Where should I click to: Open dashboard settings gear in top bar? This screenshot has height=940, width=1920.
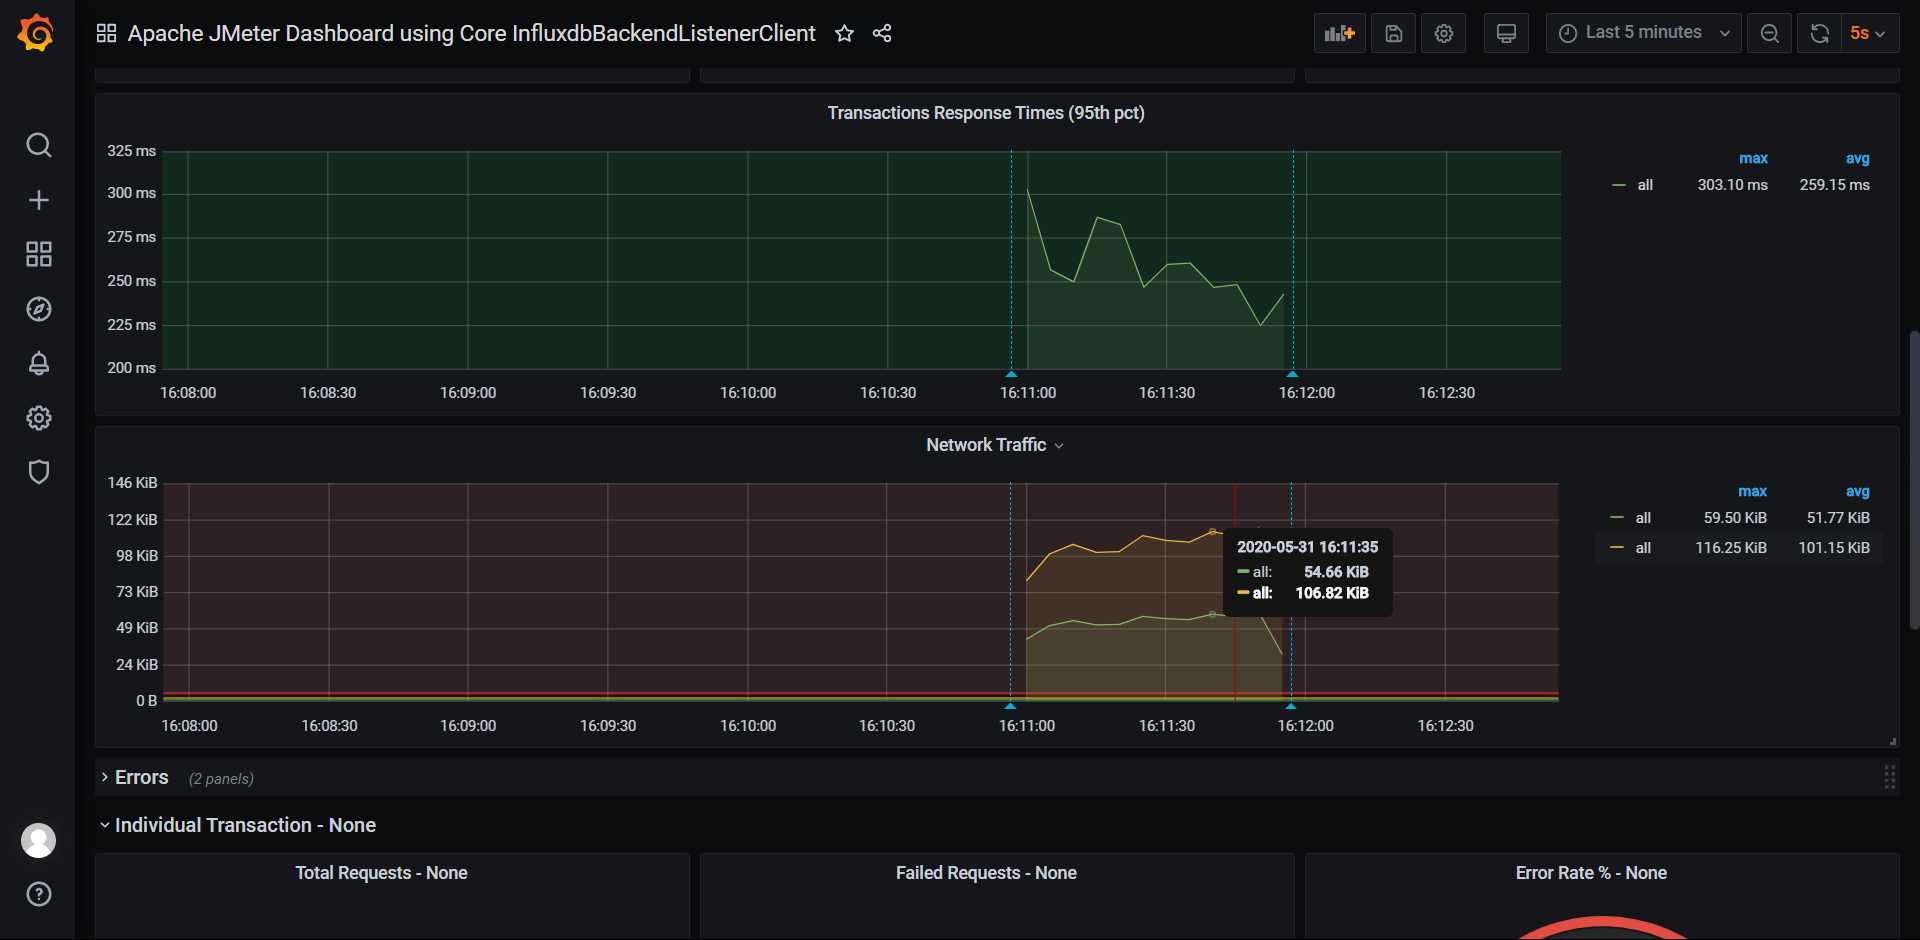[1443, 33]
